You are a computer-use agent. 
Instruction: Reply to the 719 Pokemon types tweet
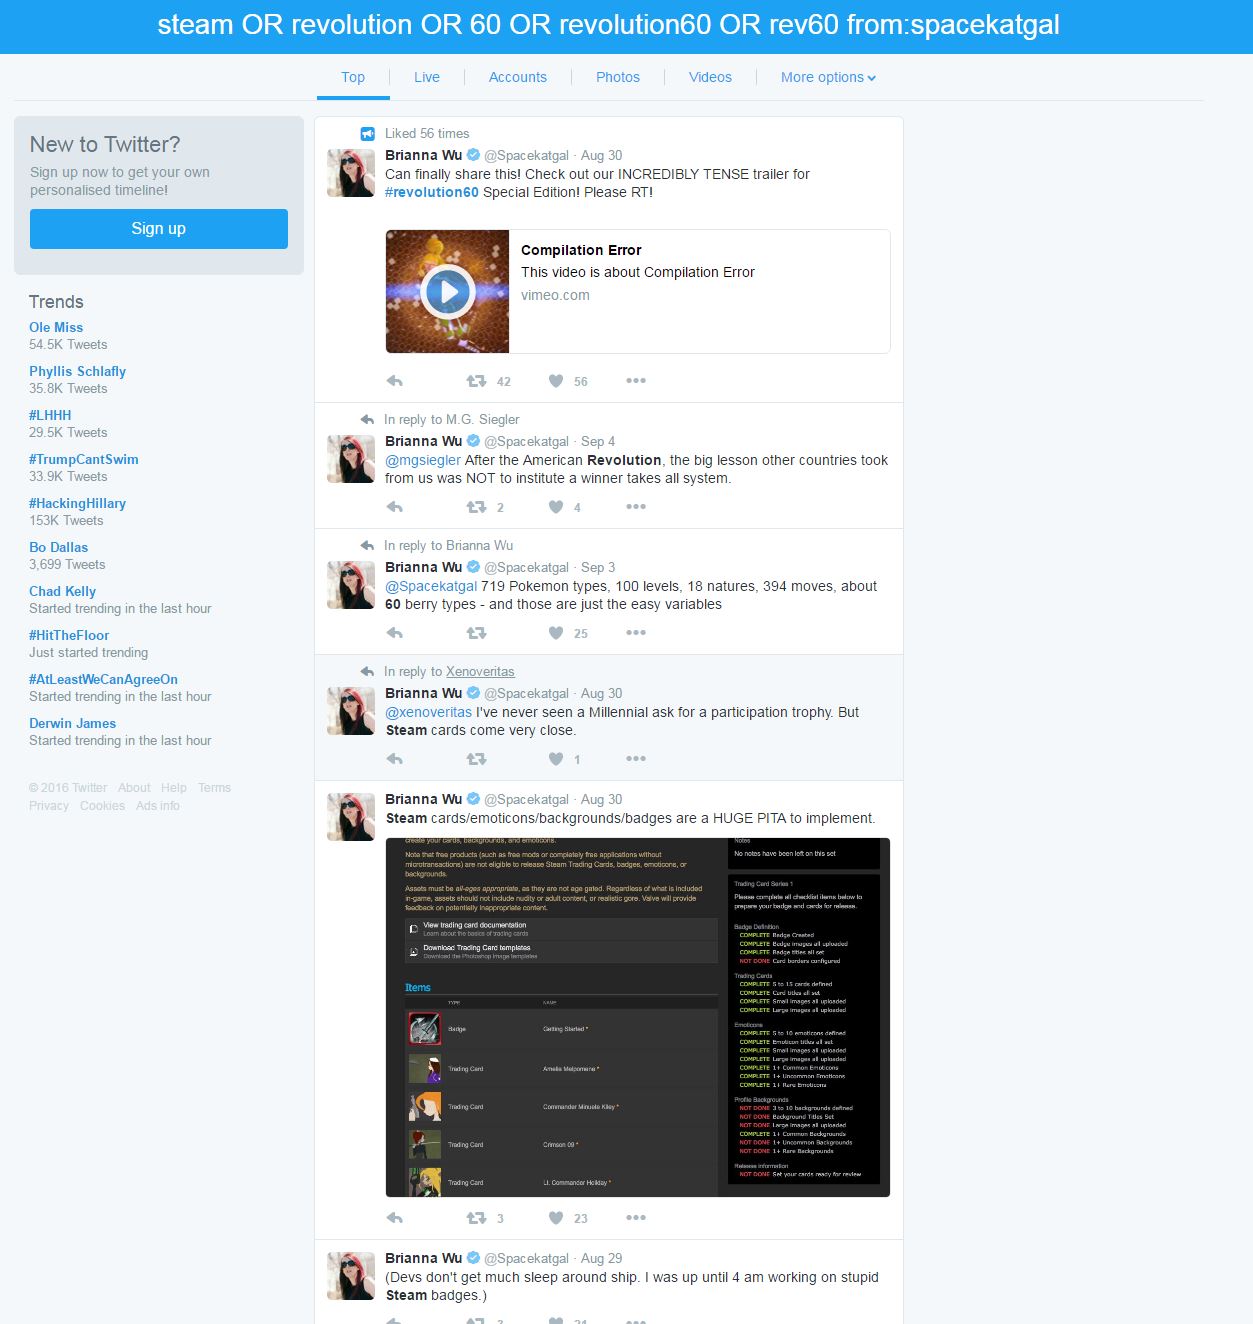(x=395, y=633)
